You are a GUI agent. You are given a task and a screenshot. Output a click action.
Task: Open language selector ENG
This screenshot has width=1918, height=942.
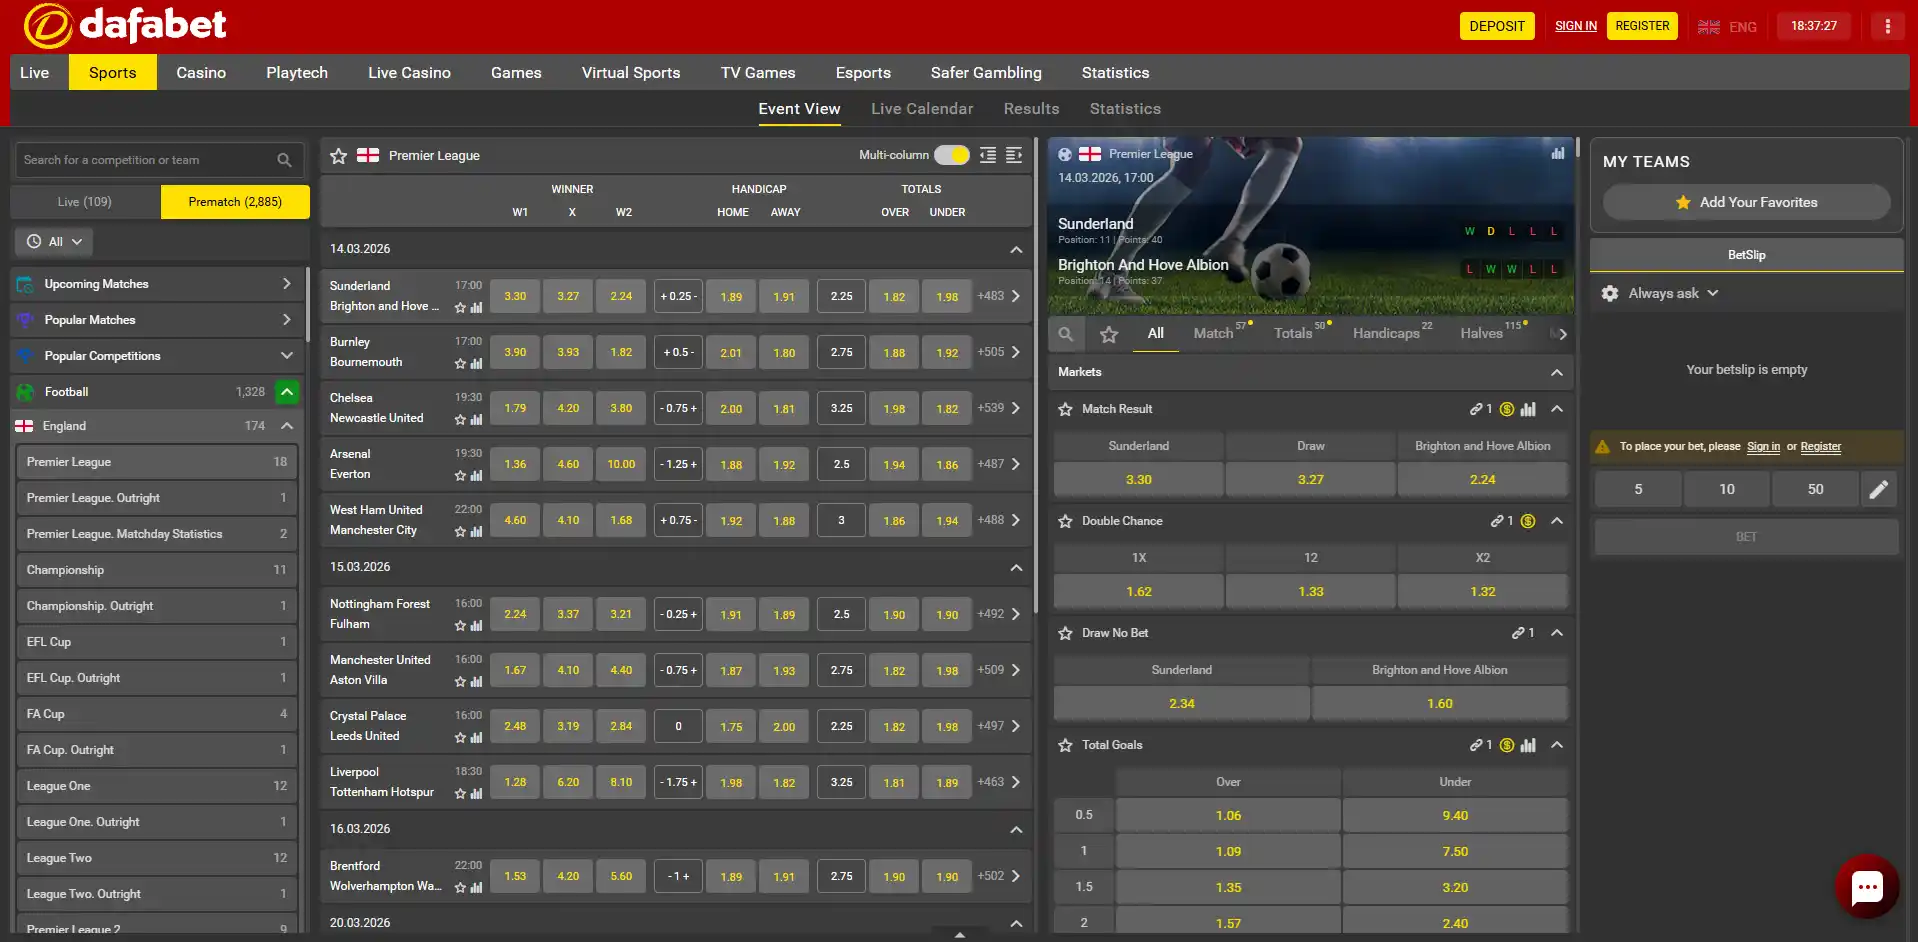1727,27
